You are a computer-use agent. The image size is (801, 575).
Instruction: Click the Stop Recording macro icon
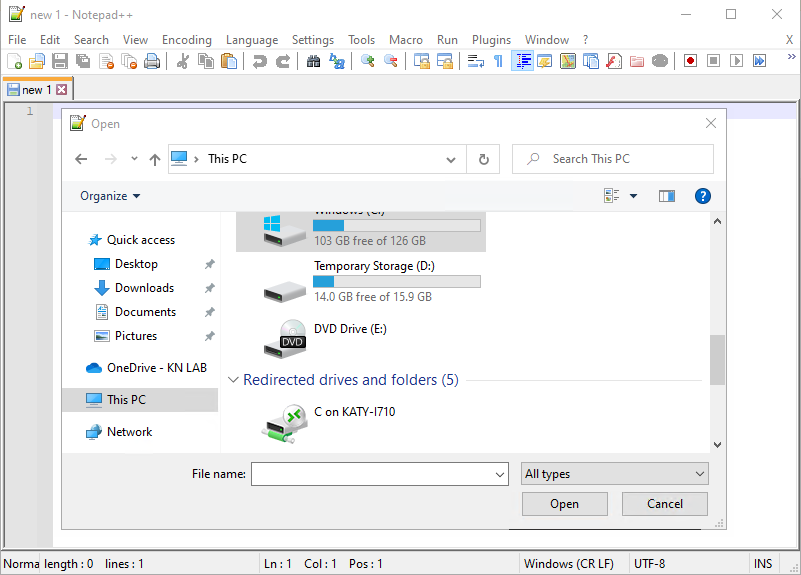pos(713,61)
